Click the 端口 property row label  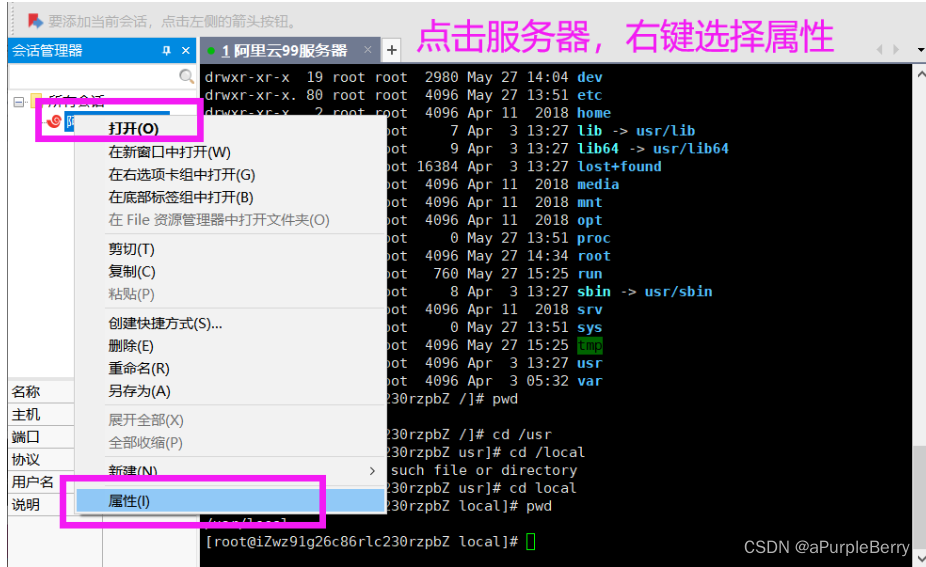tap(26, 437)
